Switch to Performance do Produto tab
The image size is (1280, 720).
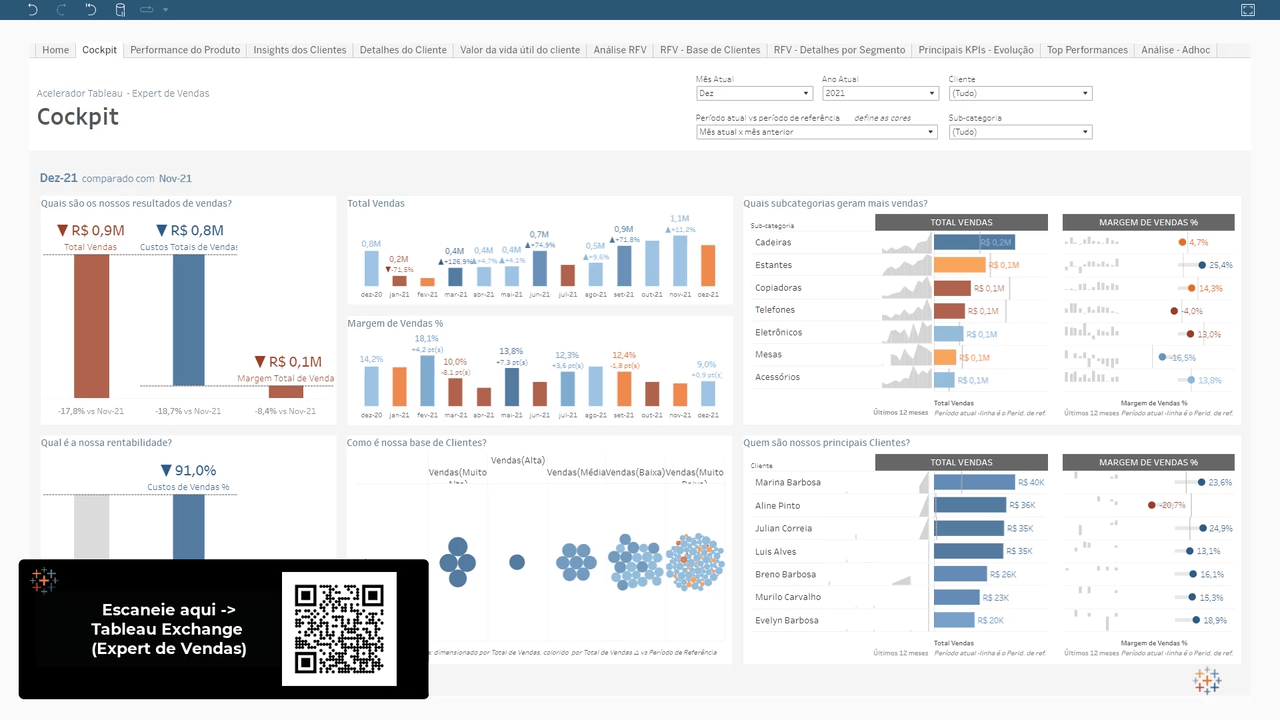point(185,50)
